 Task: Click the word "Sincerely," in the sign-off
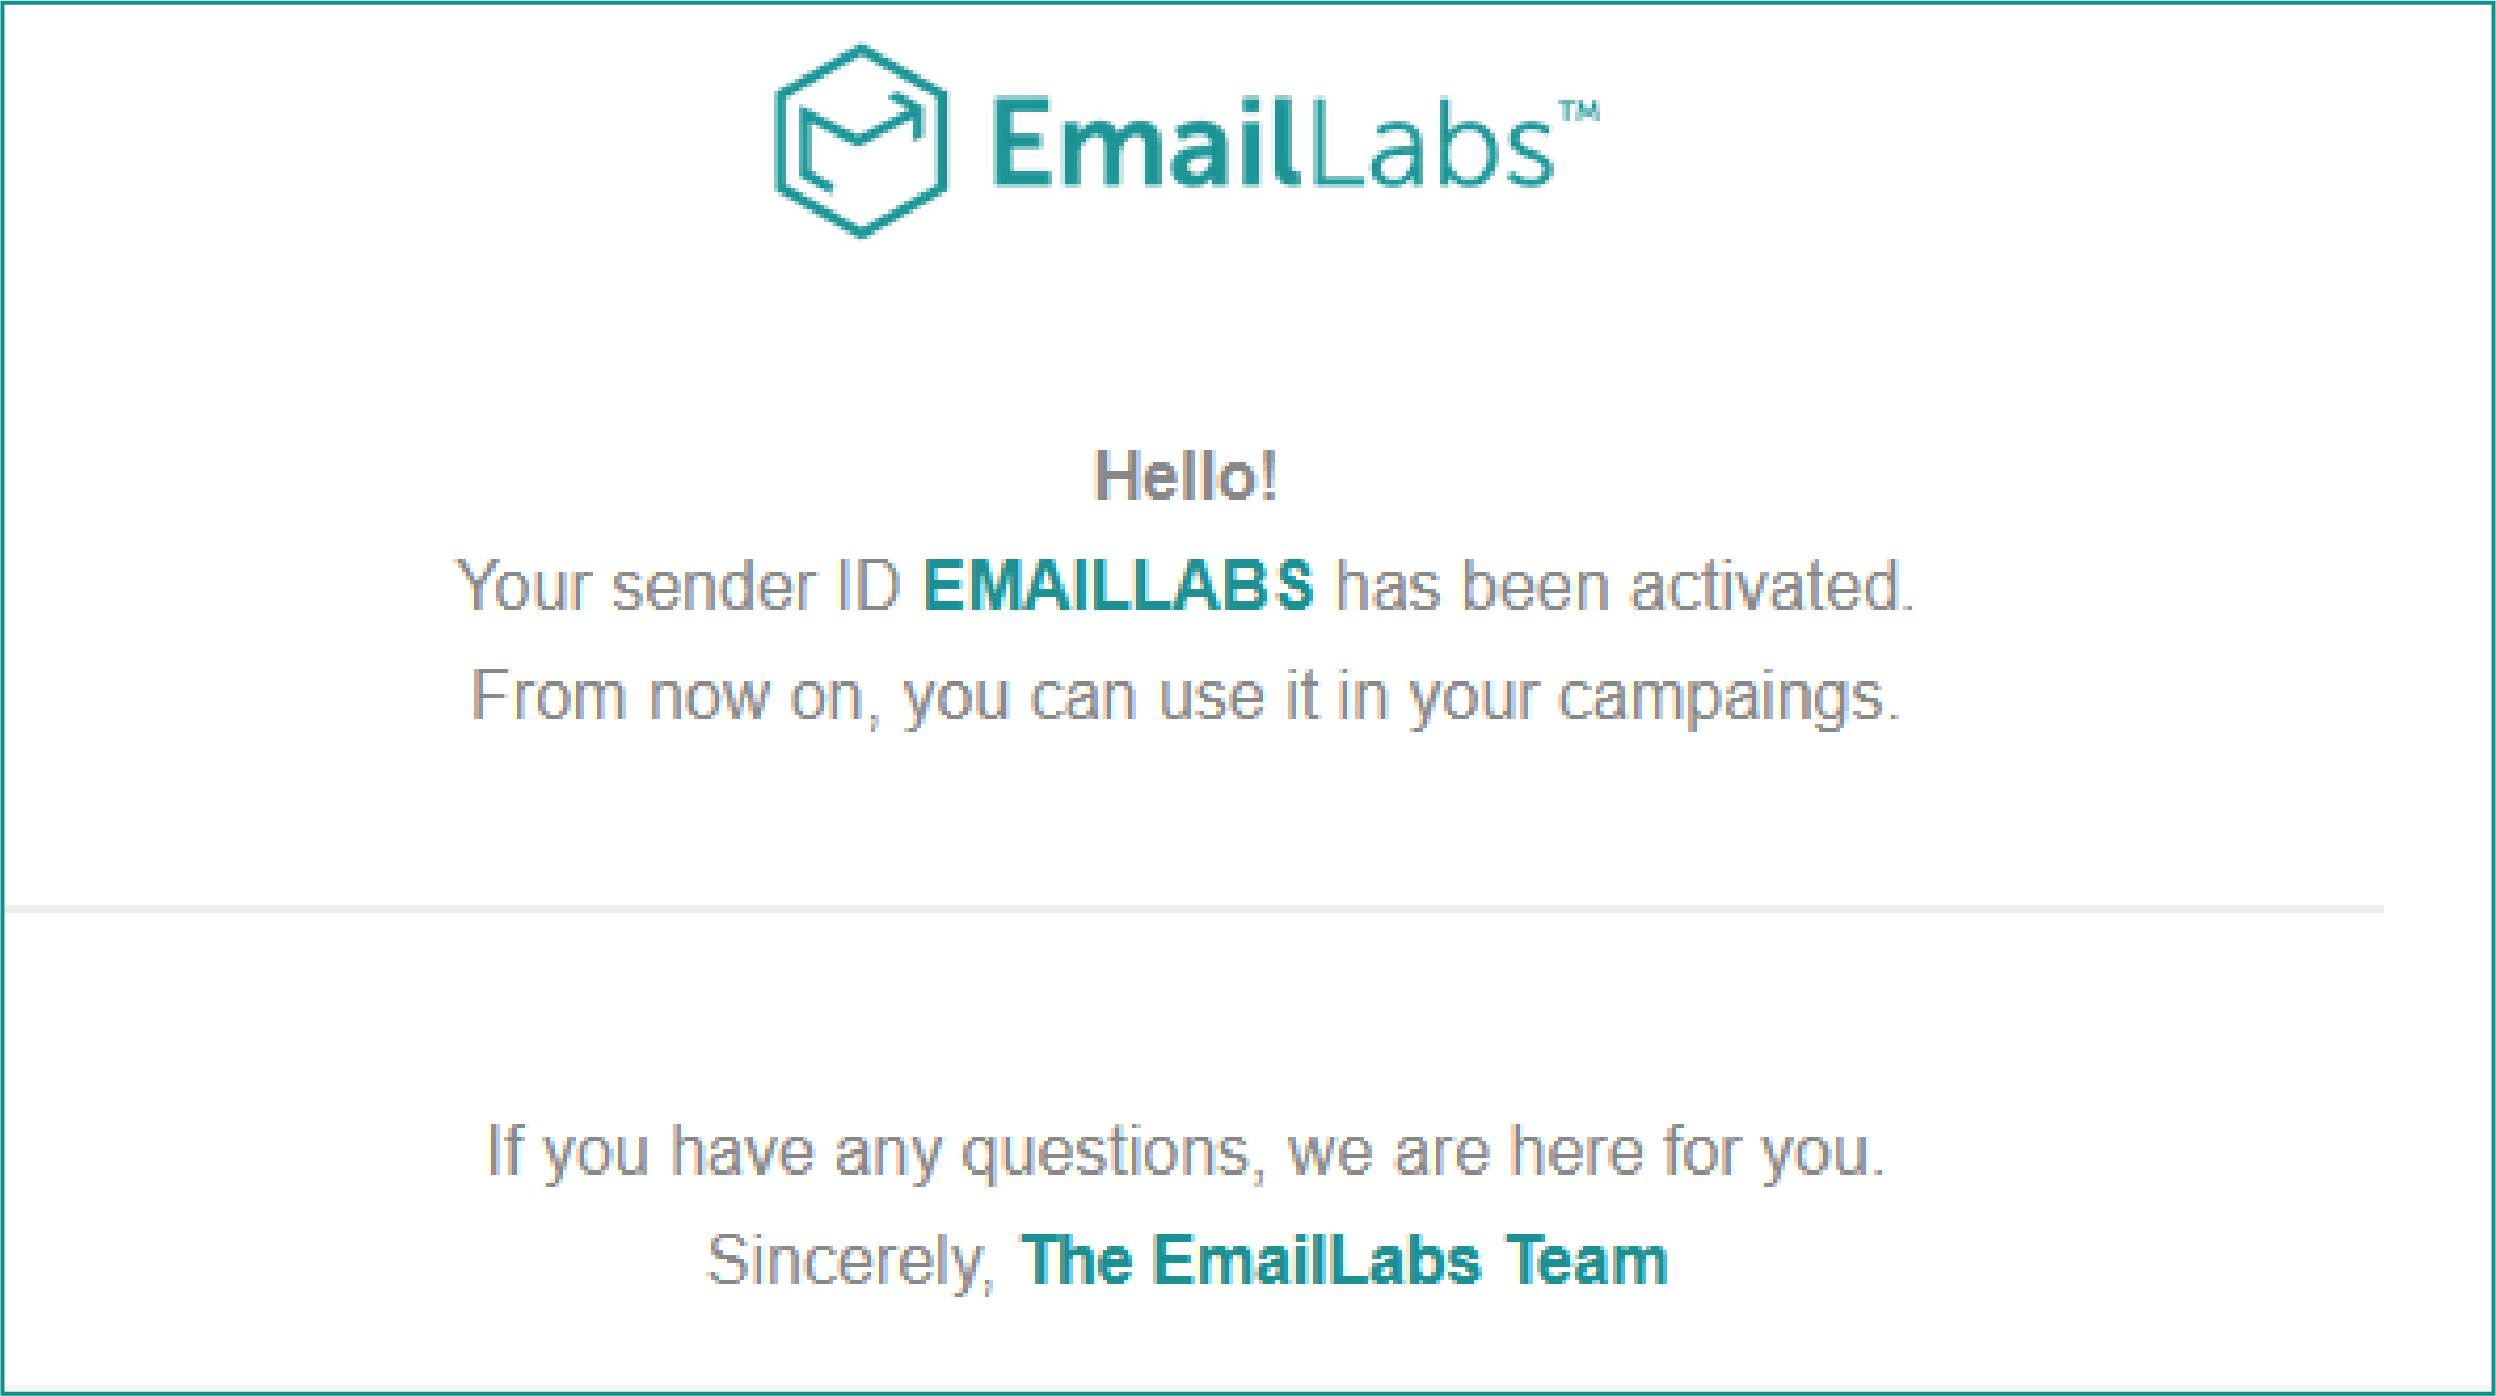coord(850,1262)
